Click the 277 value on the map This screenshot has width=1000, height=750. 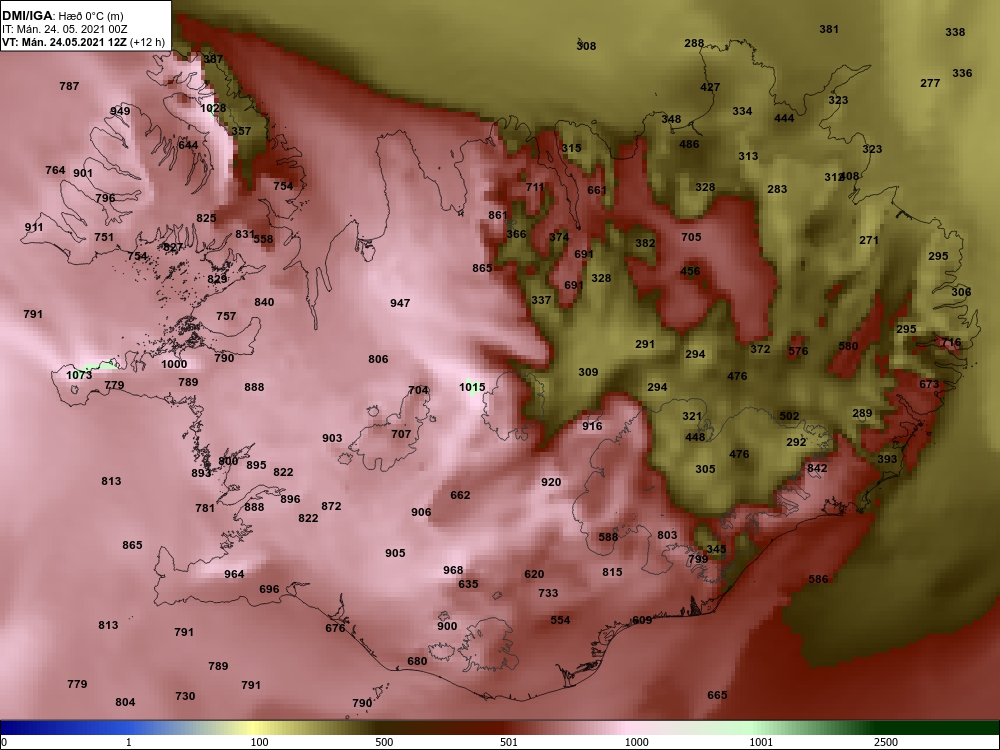coord(930,83)
